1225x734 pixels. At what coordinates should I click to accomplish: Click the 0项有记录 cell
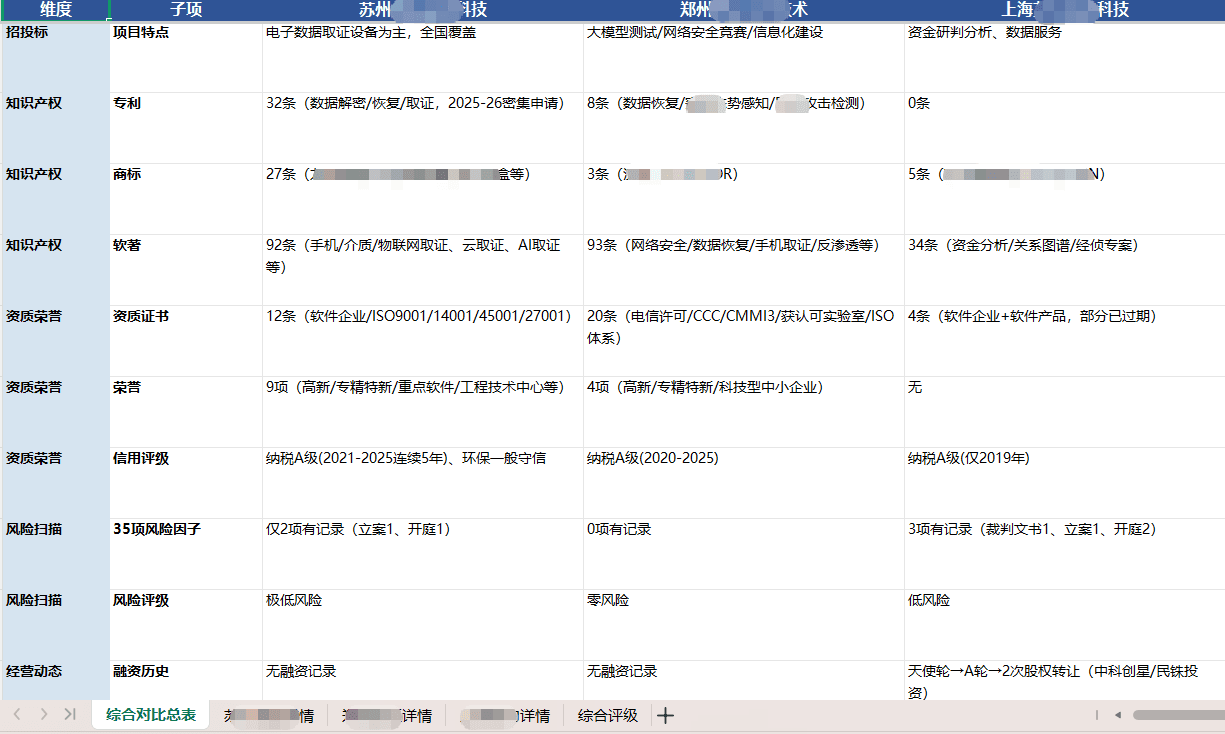pyautogui.click(x=744, y=554)
